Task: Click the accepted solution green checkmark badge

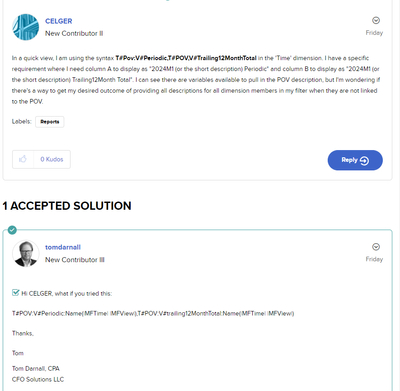Action: (12, 230)
